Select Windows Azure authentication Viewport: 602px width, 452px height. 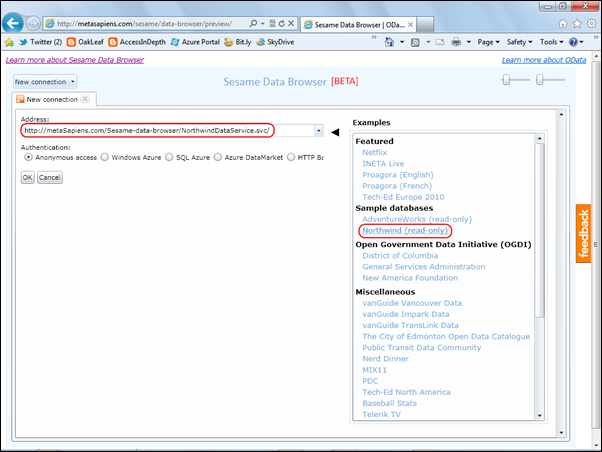point(105,157)
